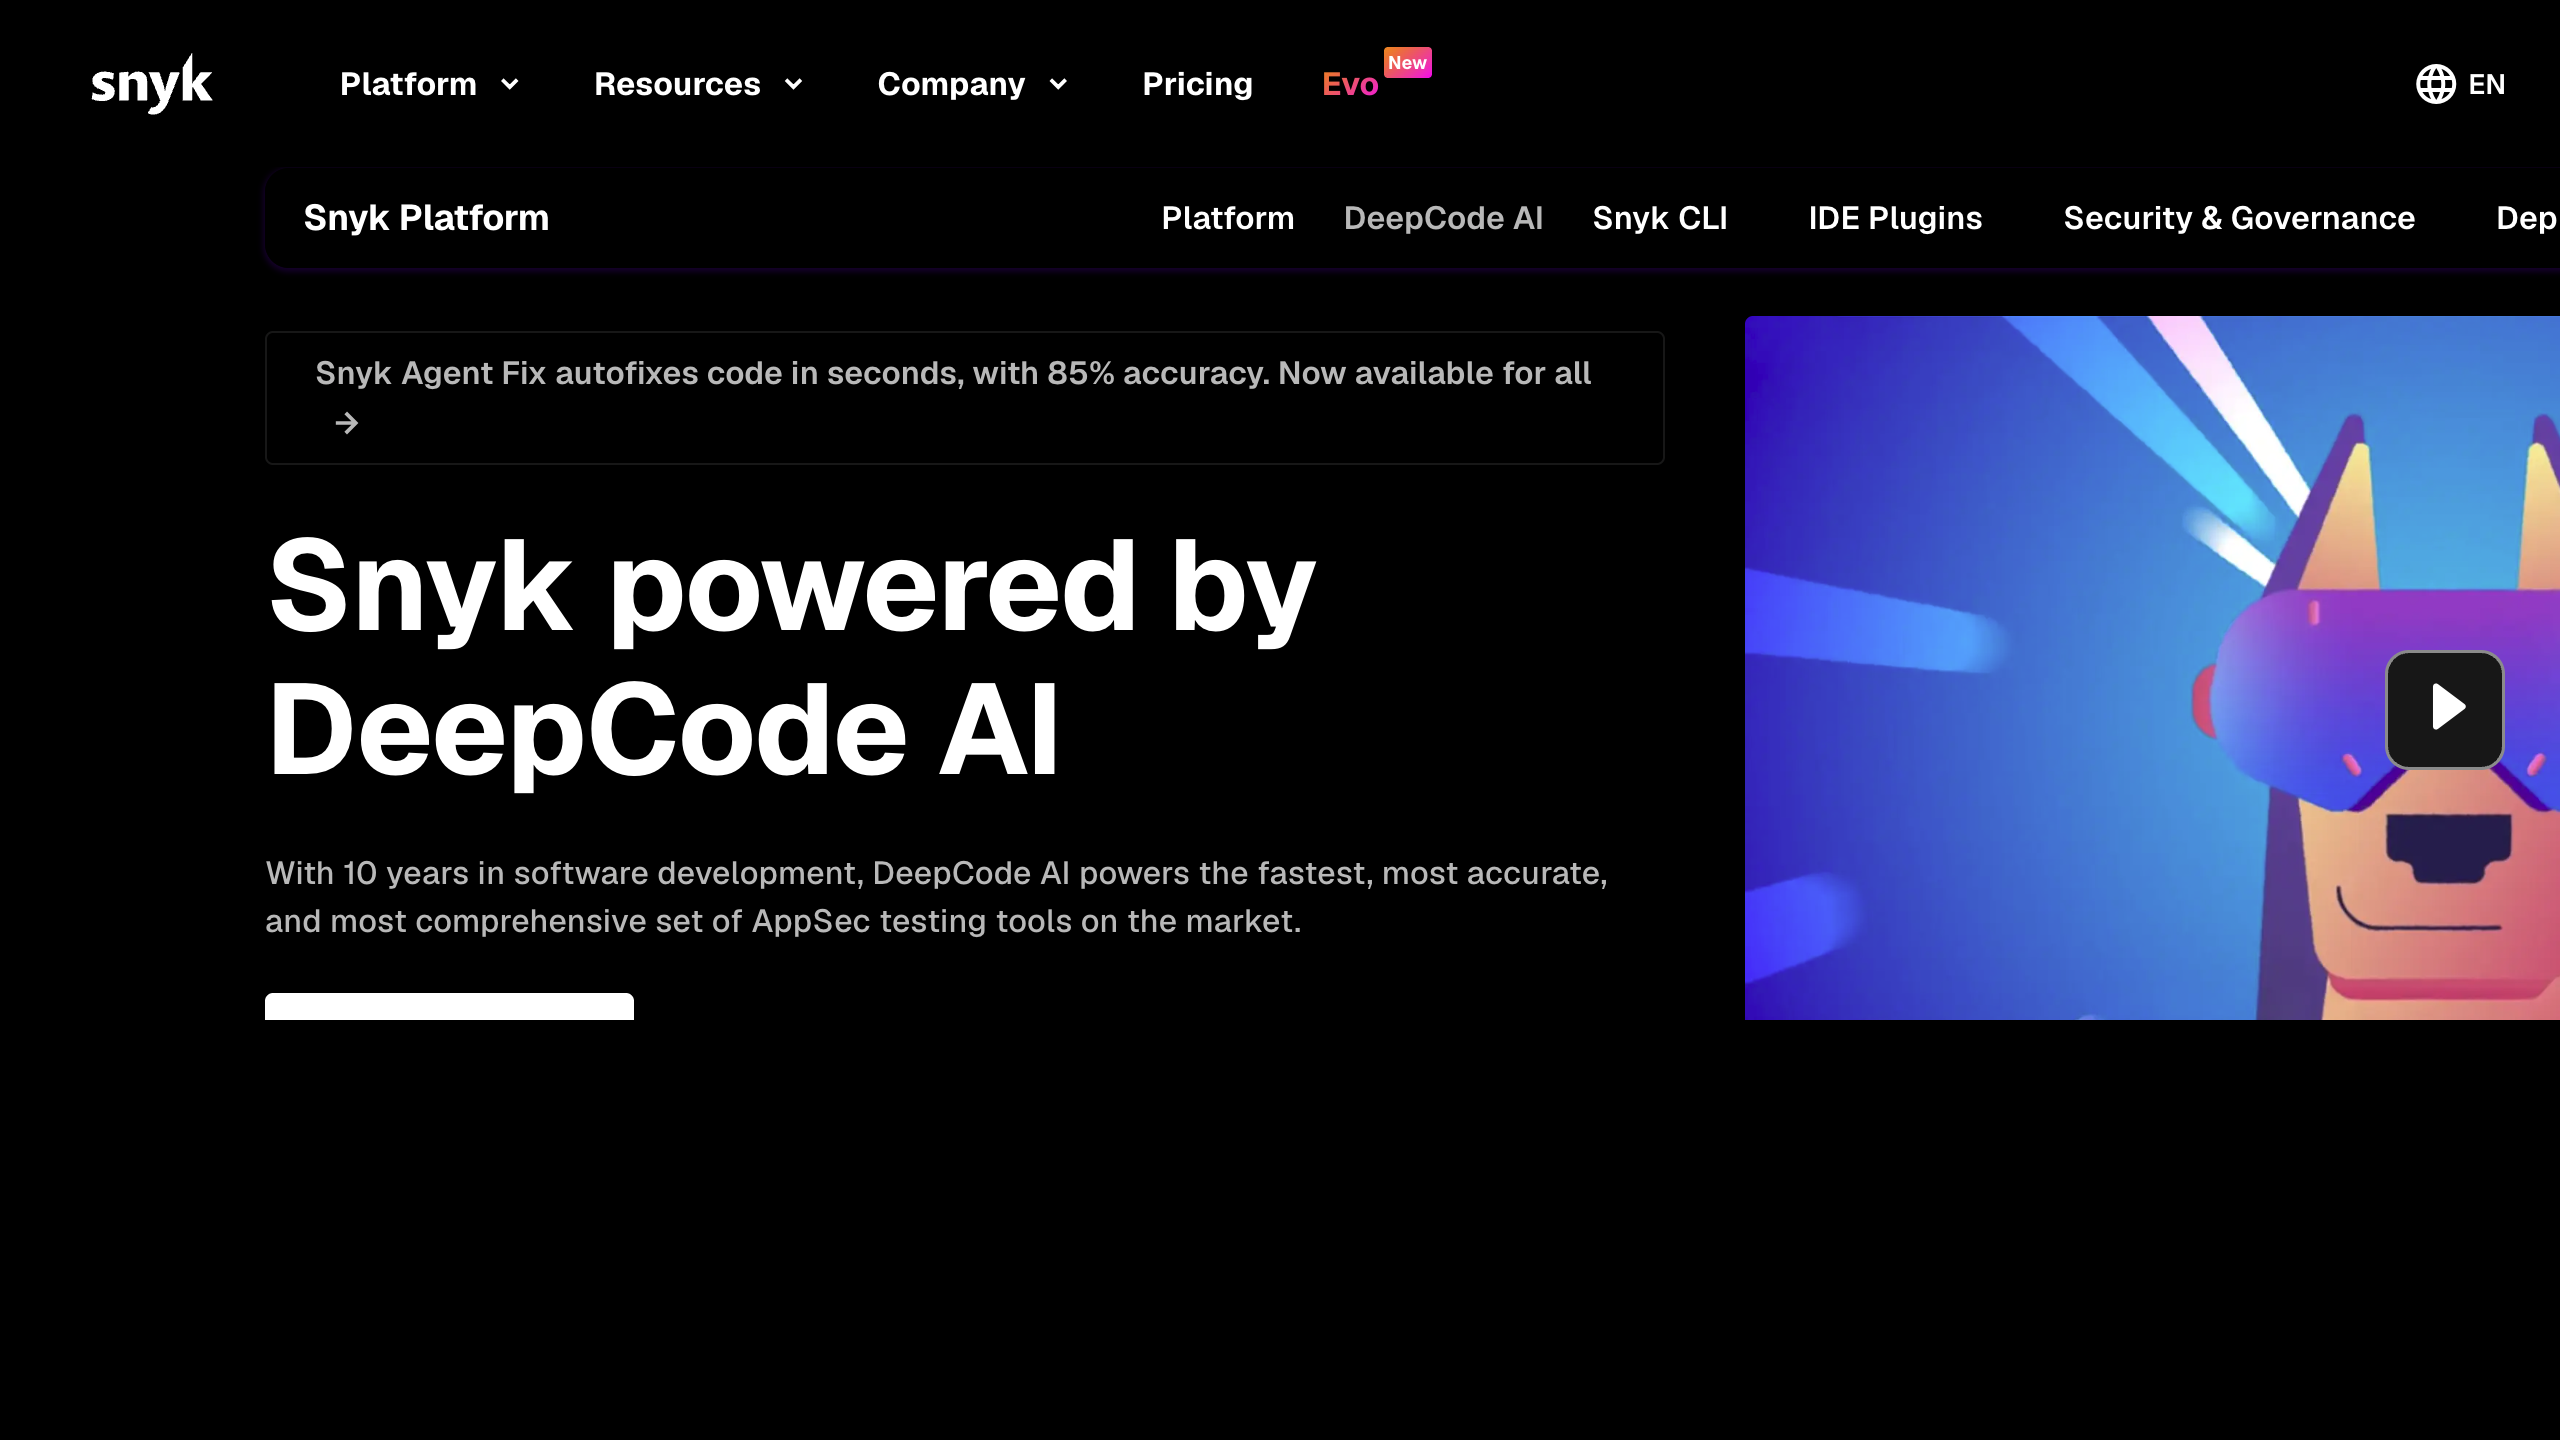Open the Platform menu in top navigation

[x=408, y=84]
